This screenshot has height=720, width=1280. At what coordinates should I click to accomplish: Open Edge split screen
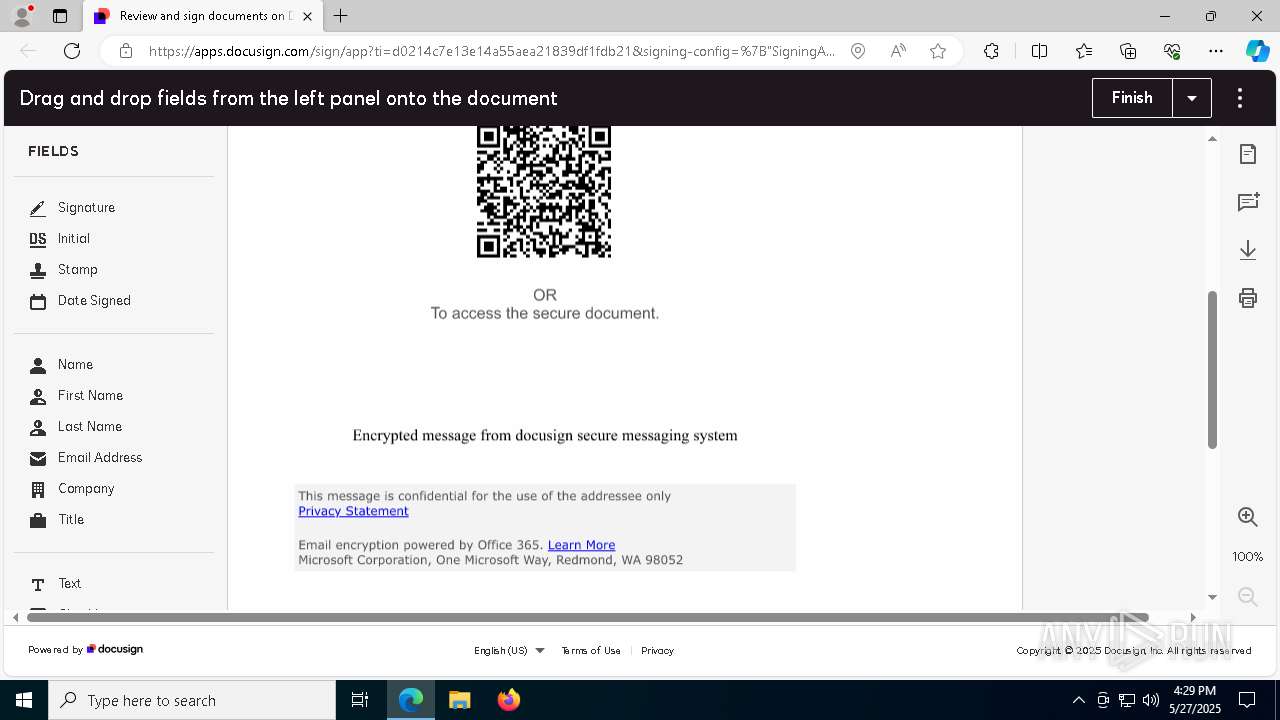(x=1039, y=51)
